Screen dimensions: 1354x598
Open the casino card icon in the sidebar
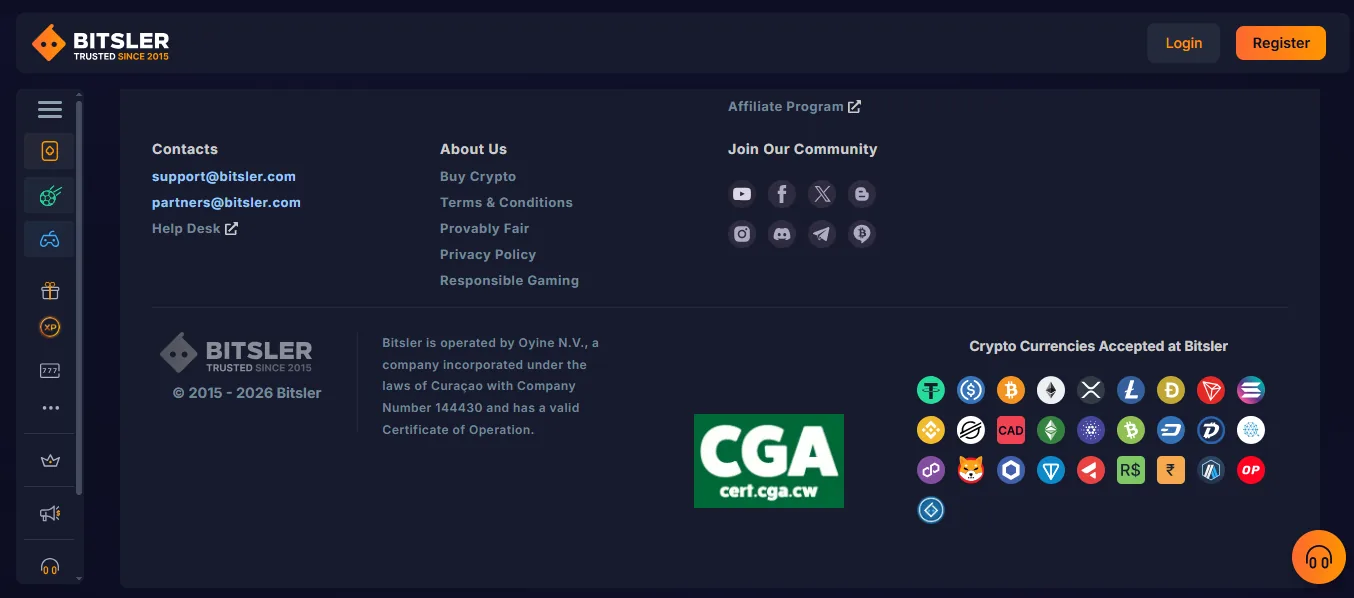(x=50, y=151)
